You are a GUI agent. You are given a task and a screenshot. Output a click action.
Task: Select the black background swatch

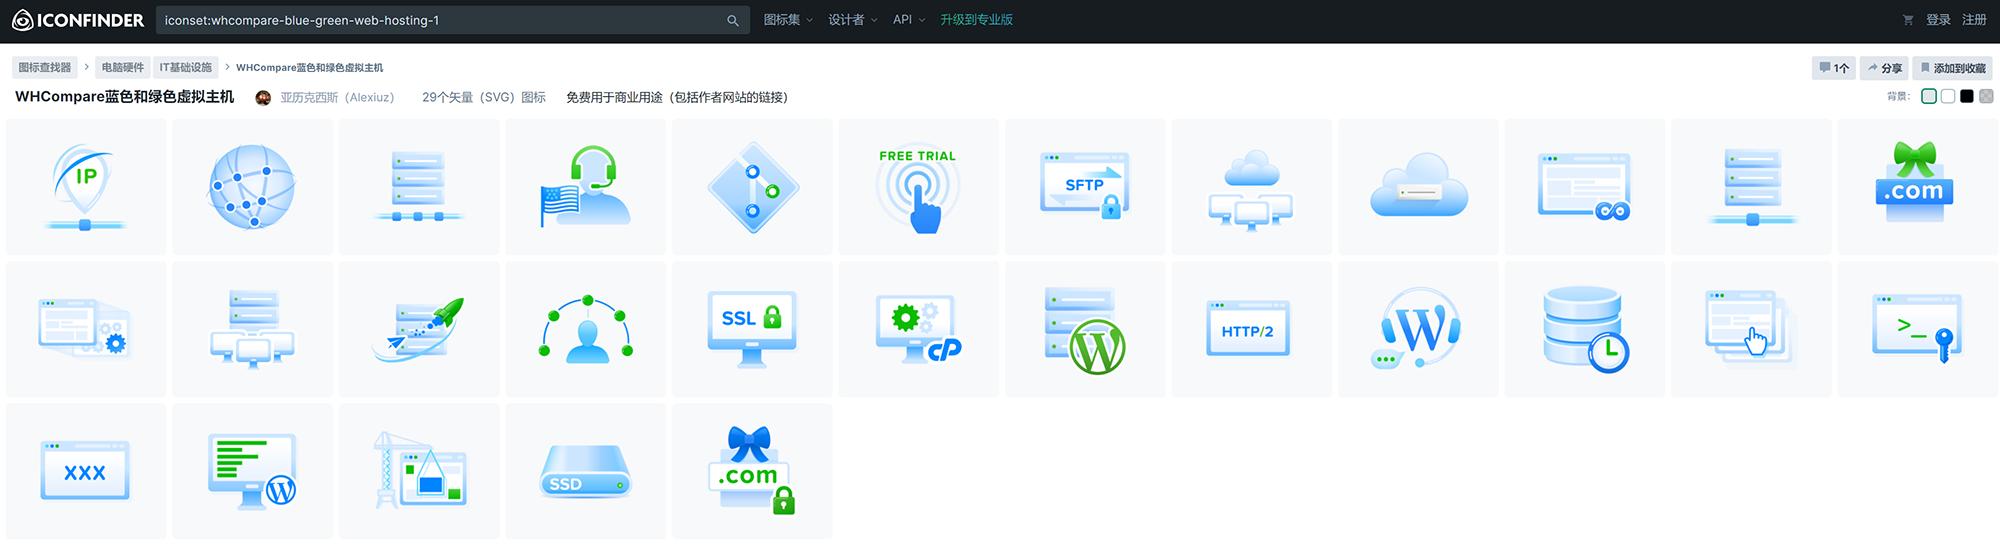(x=1967, y=96)
